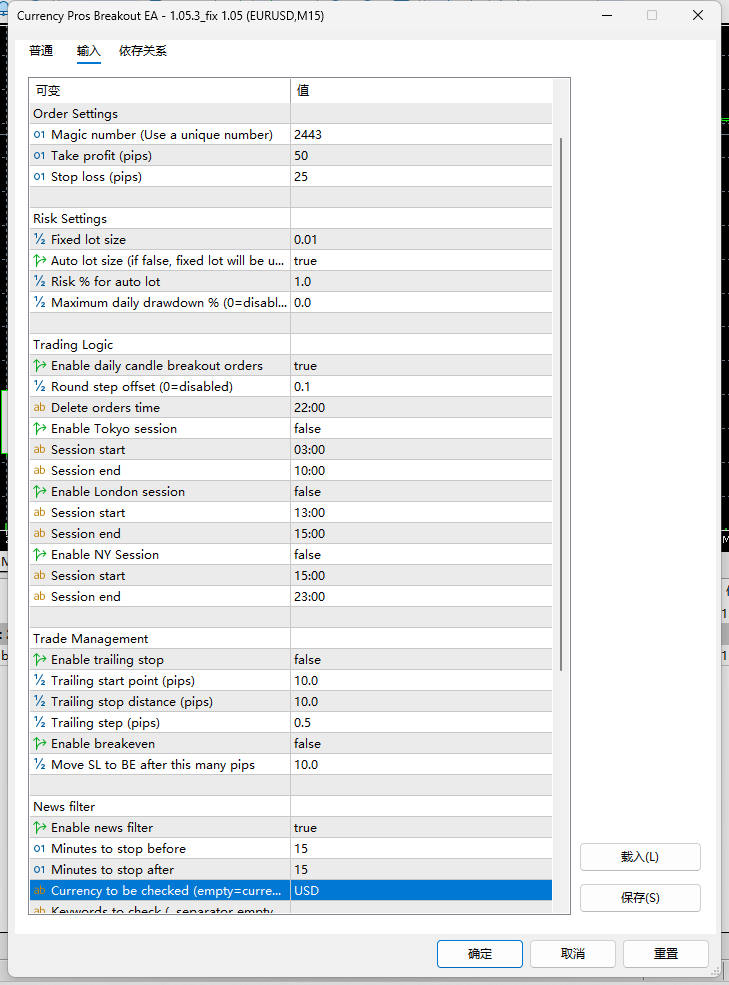Screen dimensions: 729x985
Task: Toggle the Enable London session false value
Action: (x=421, y=491)
